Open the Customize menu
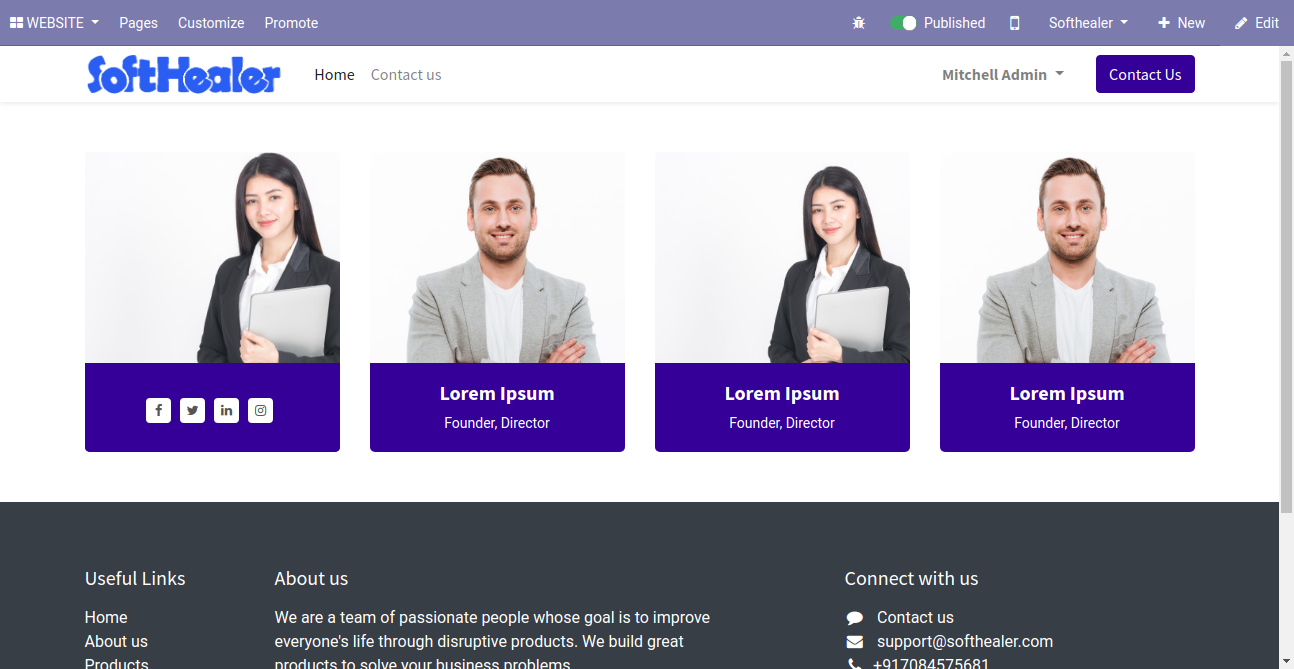Image resolution: width=1294 pixels, height=669 pixels. pyautogui.click(x=211, y=23)
